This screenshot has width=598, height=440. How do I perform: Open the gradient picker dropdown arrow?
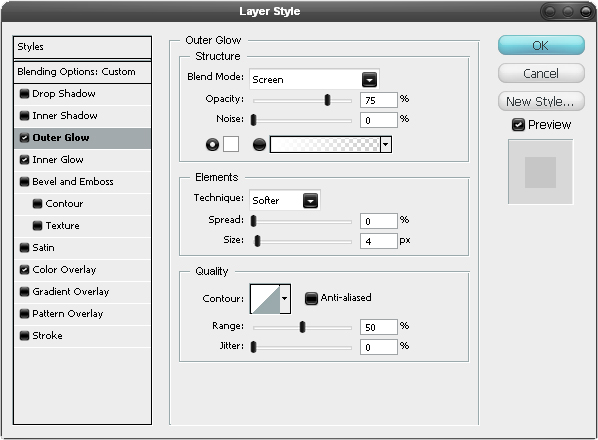coord(386,145)
